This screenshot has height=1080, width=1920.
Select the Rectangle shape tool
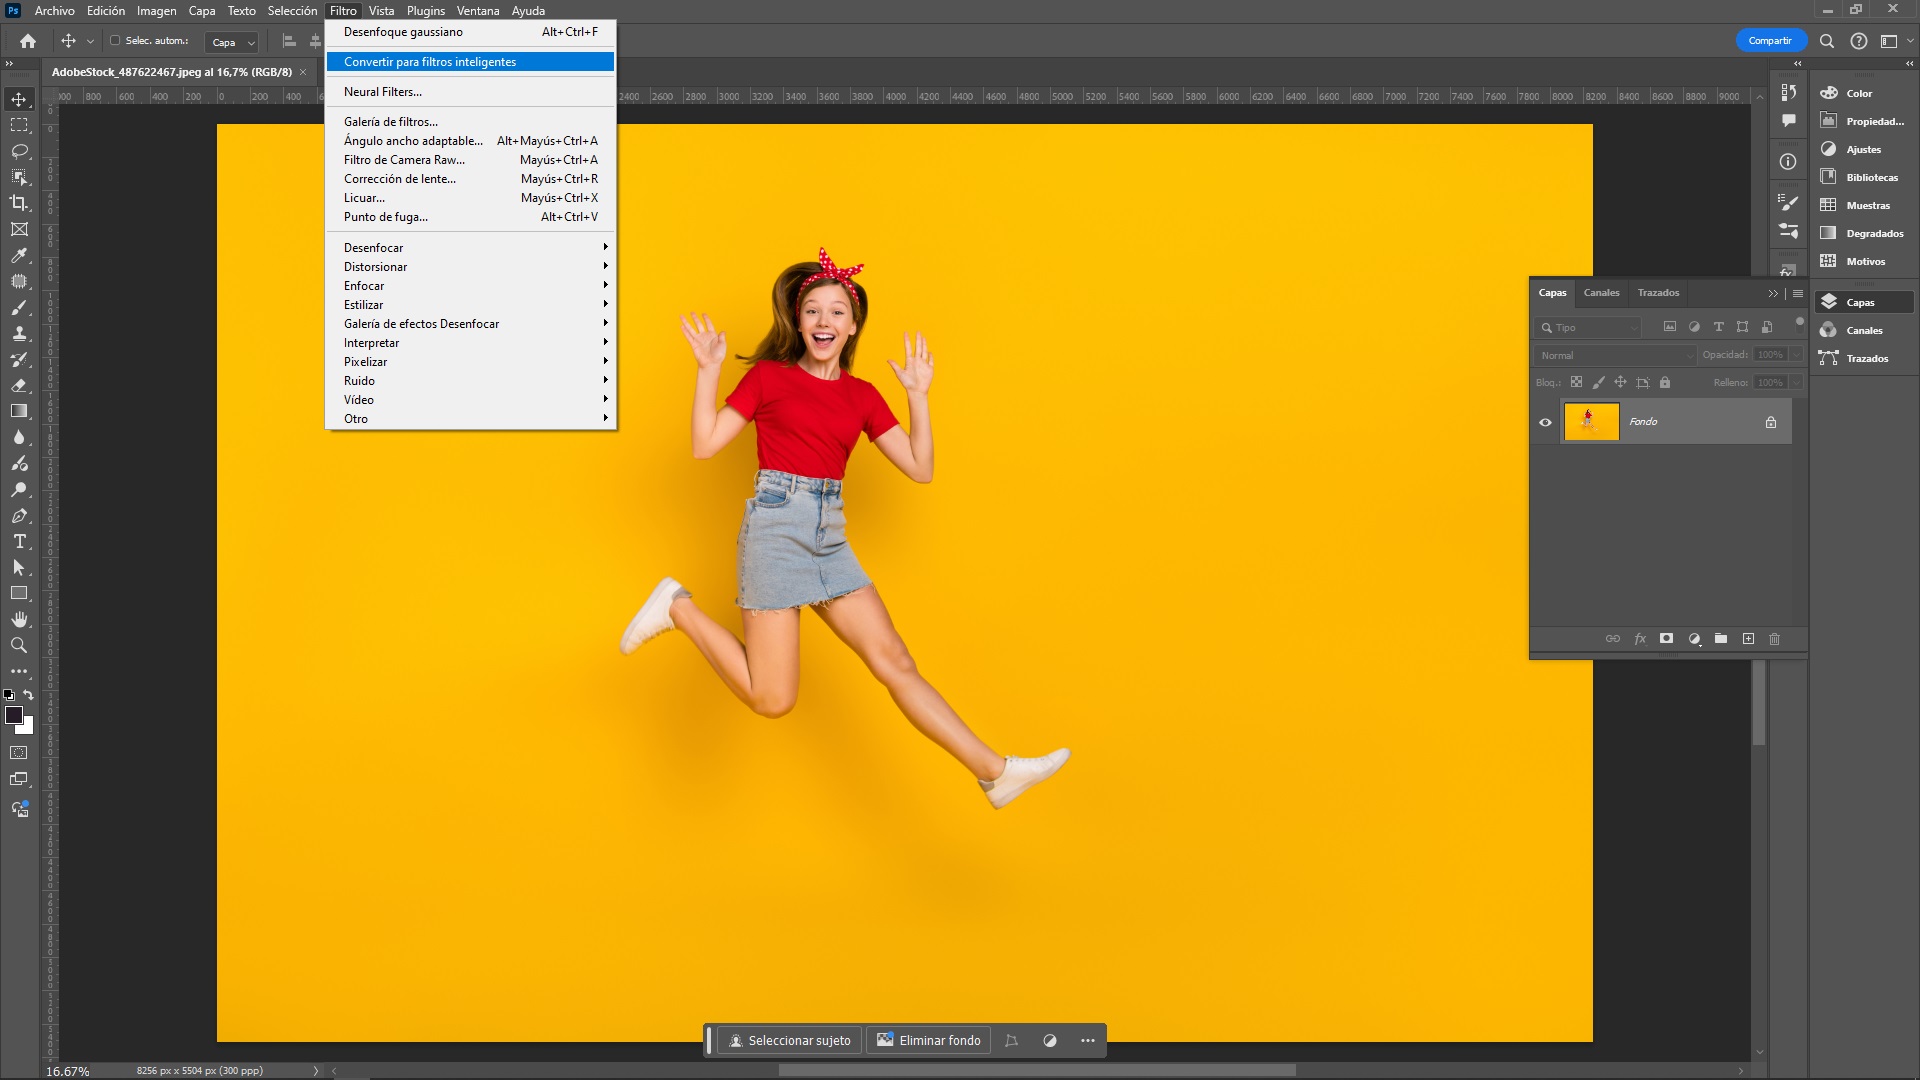[x=19, y=594]
